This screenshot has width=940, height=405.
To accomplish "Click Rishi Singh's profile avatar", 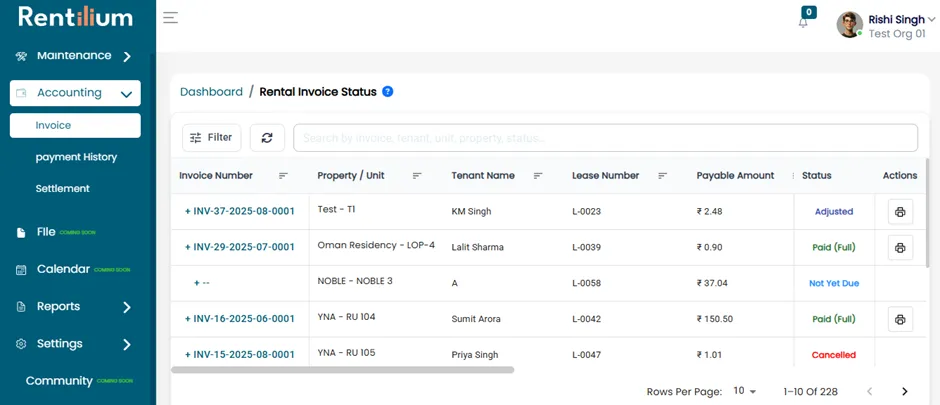I will (849, 25).
